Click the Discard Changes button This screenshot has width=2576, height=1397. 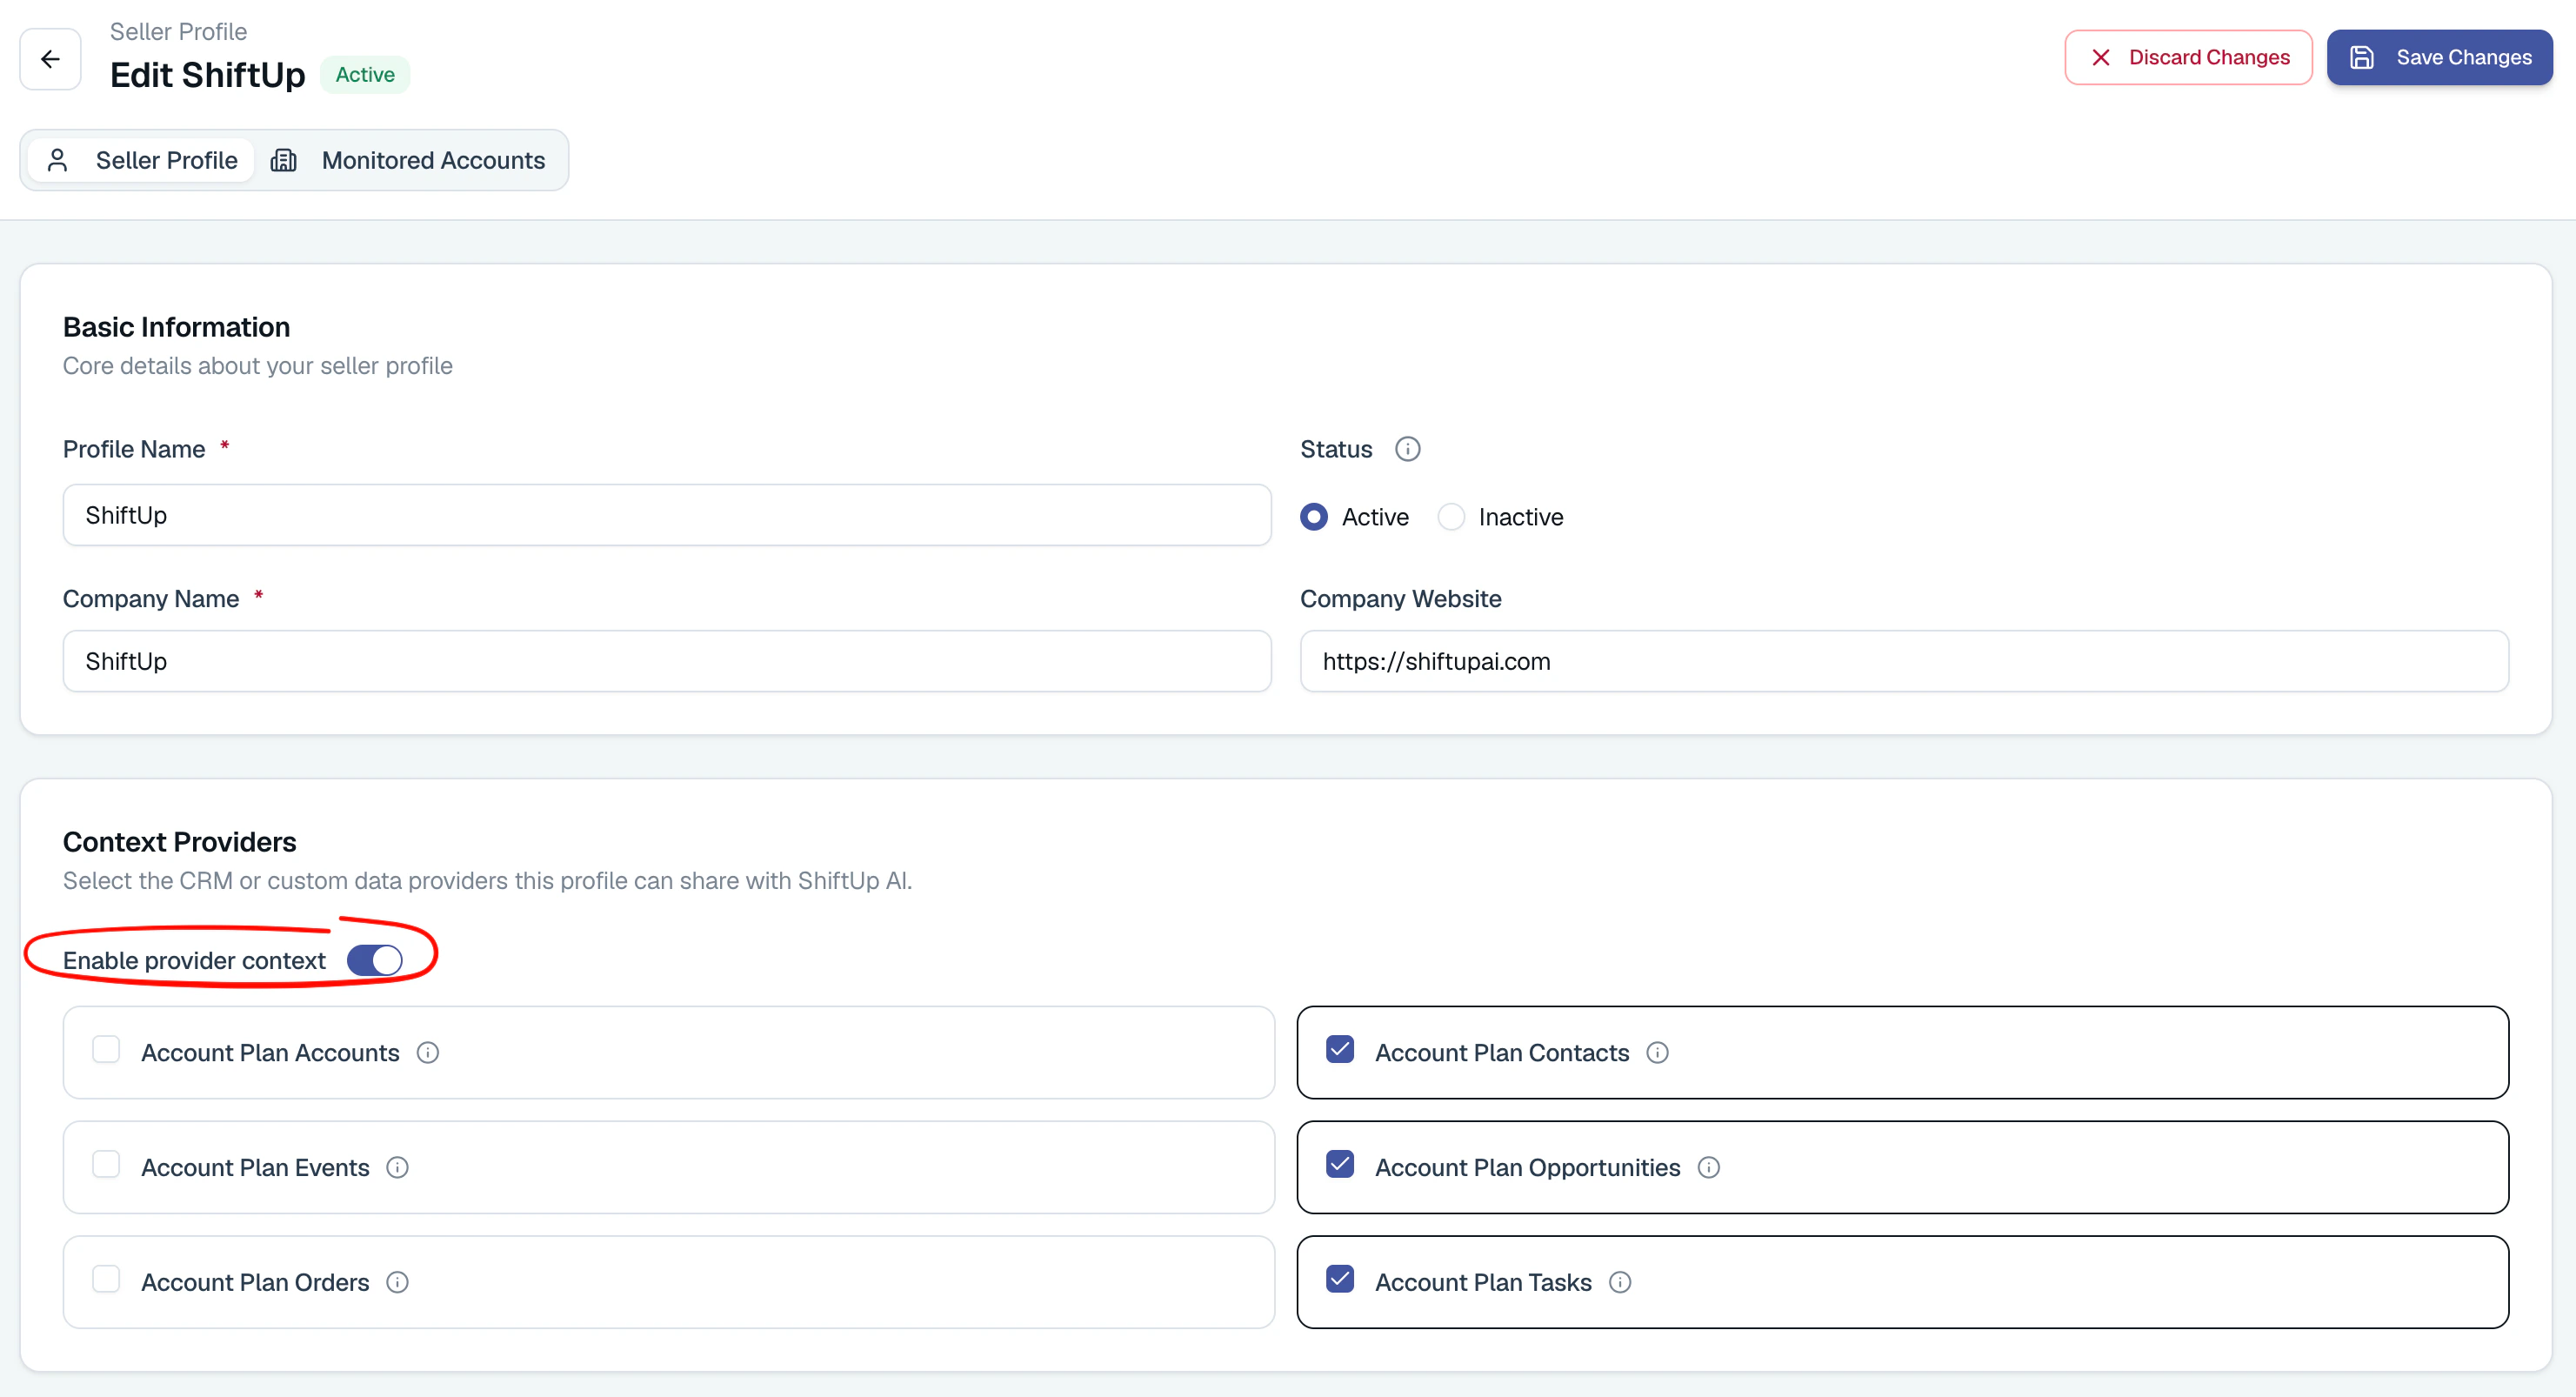(2188, 57)
